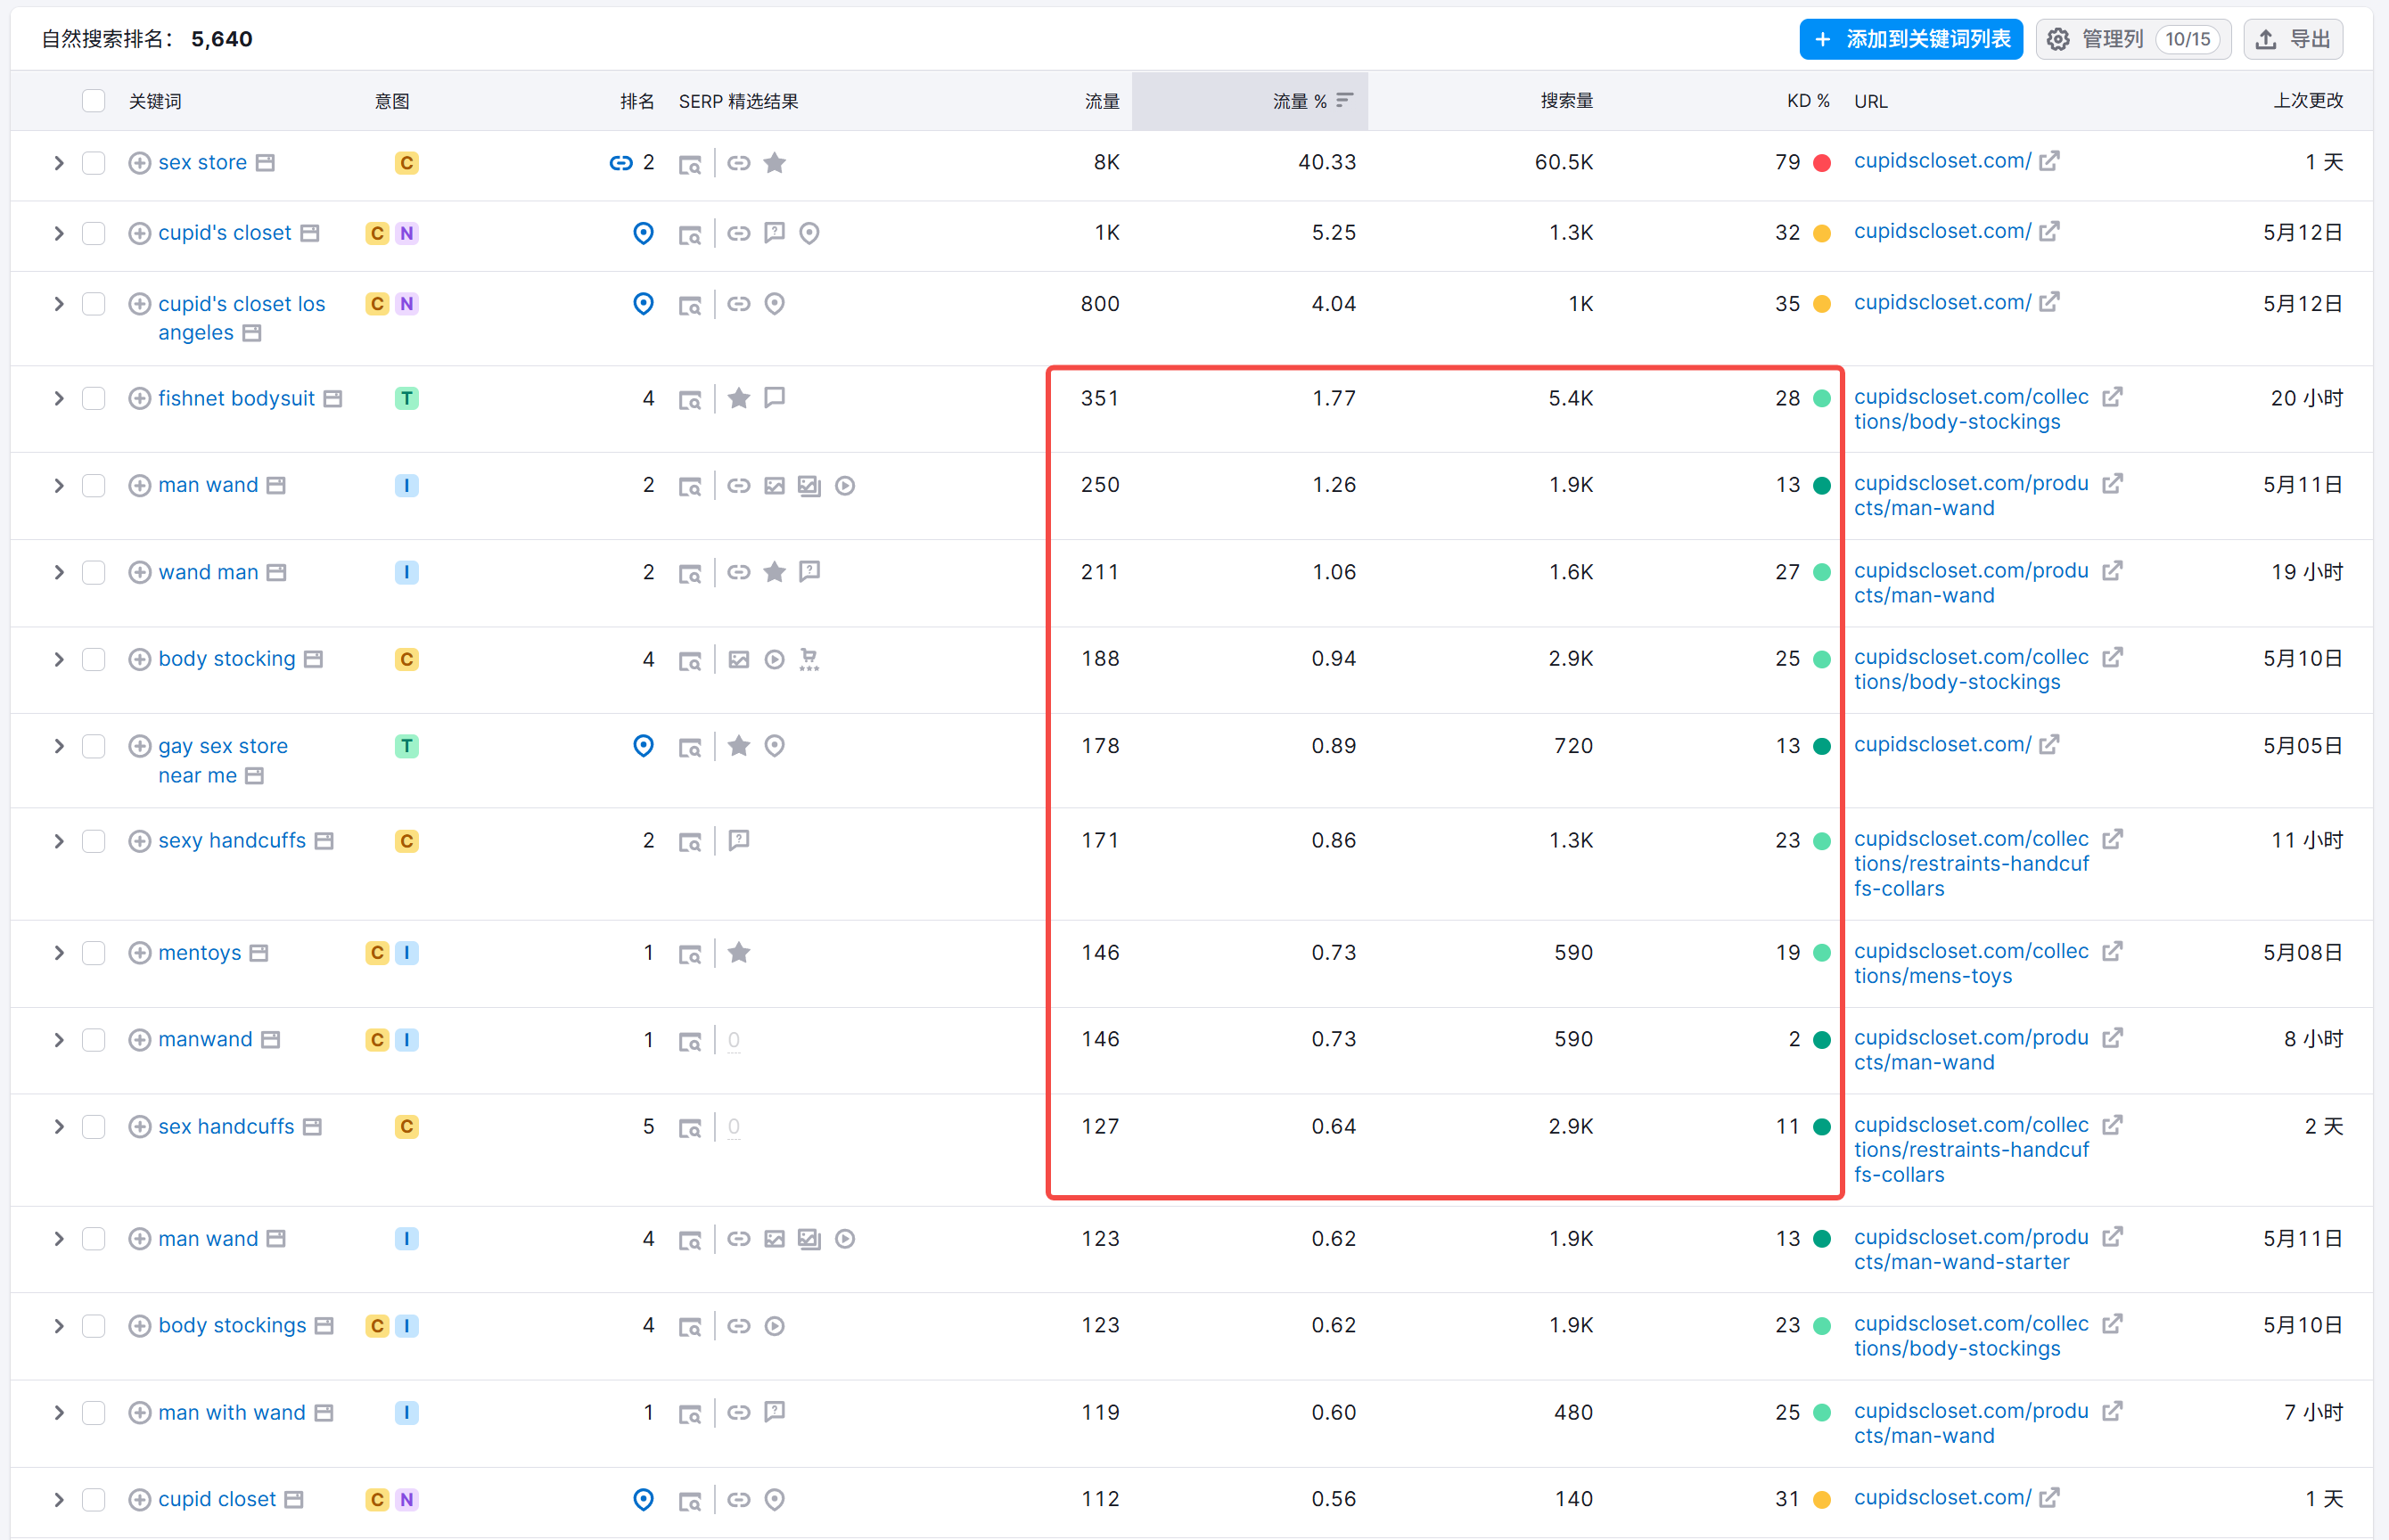Click the plus icon beside sex handcuffs
2389x1540 pixels.
pyautogui.click(x=140, y=1127)
